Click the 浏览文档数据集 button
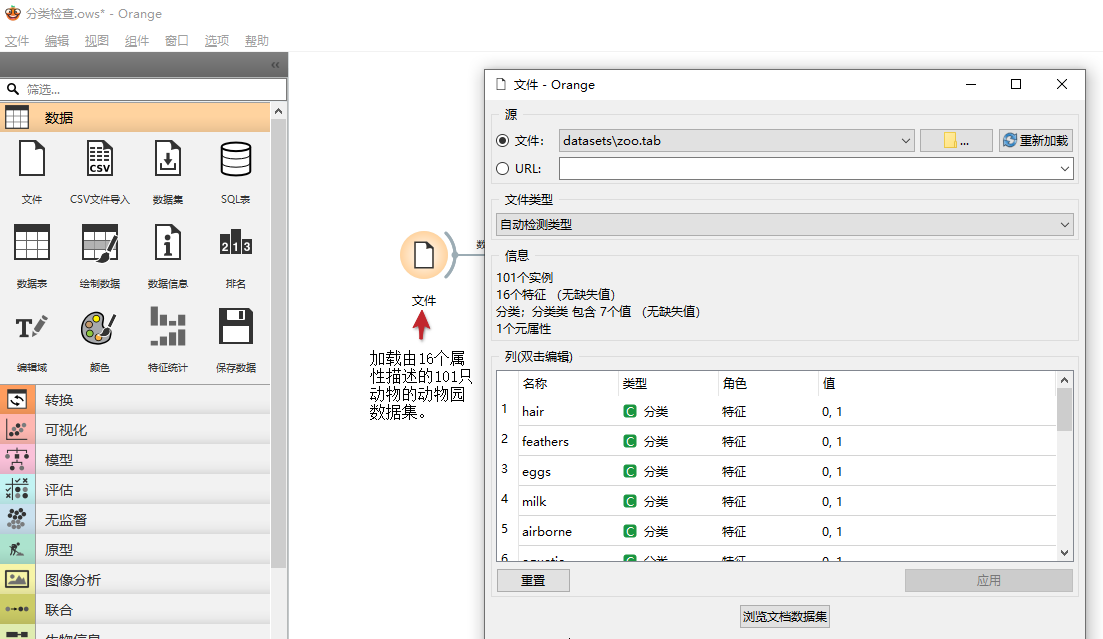This screenshot has height=639, width=1103. tap(785, 616)
